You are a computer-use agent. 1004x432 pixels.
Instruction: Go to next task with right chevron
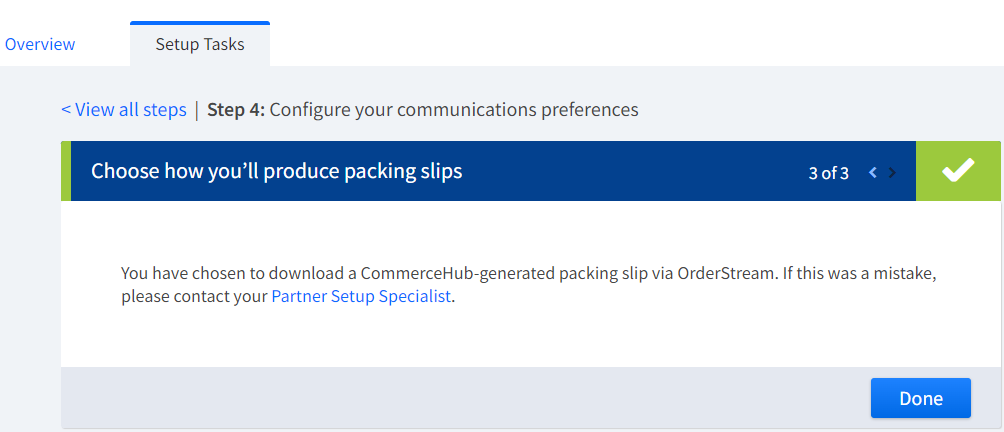(893, 172)
